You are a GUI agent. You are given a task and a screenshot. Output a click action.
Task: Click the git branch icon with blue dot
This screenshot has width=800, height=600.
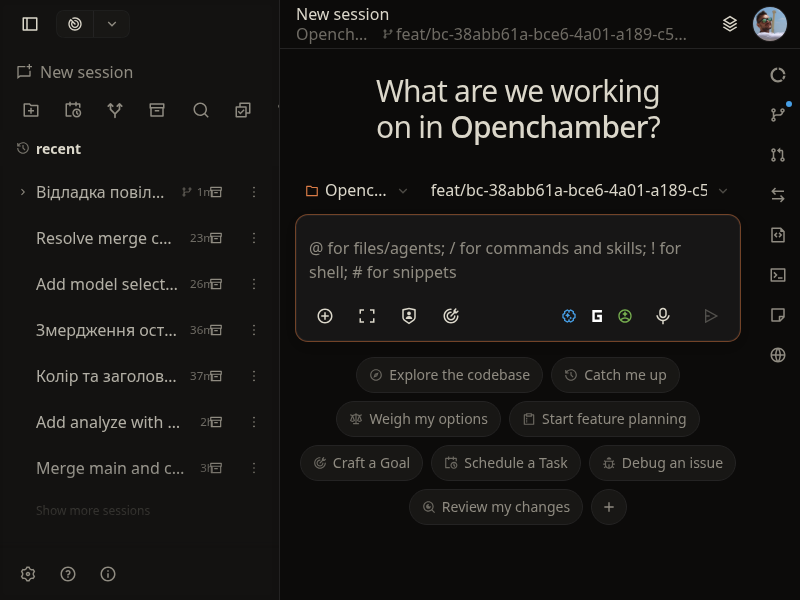coord(778,115)
